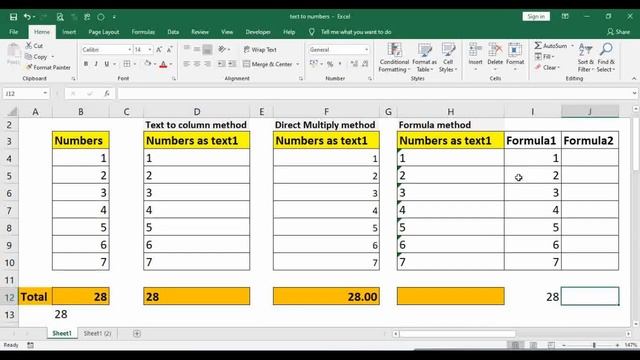
Task: Cut the selection
Action: click(x=34, y=46)
